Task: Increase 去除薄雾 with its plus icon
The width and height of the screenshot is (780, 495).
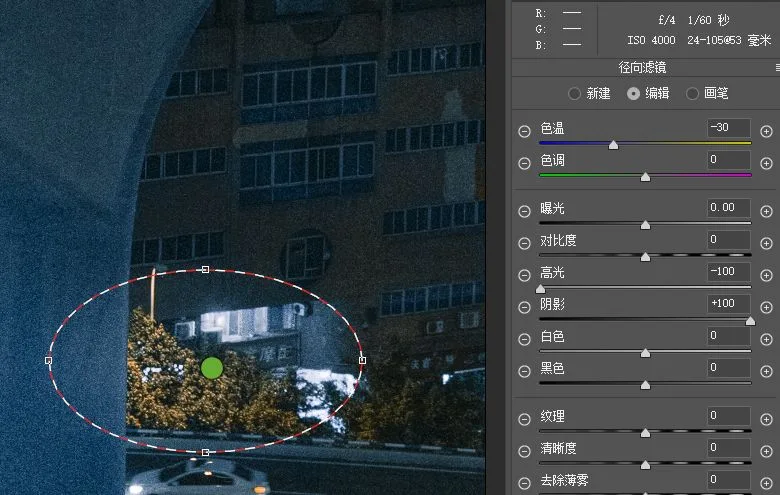Action: [766, 483]
